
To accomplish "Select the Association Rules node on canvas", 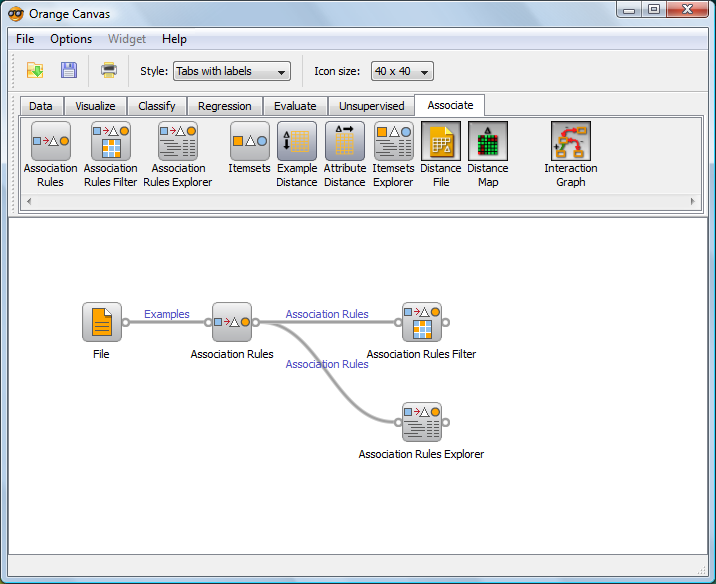I will click(x=232, y=322).
